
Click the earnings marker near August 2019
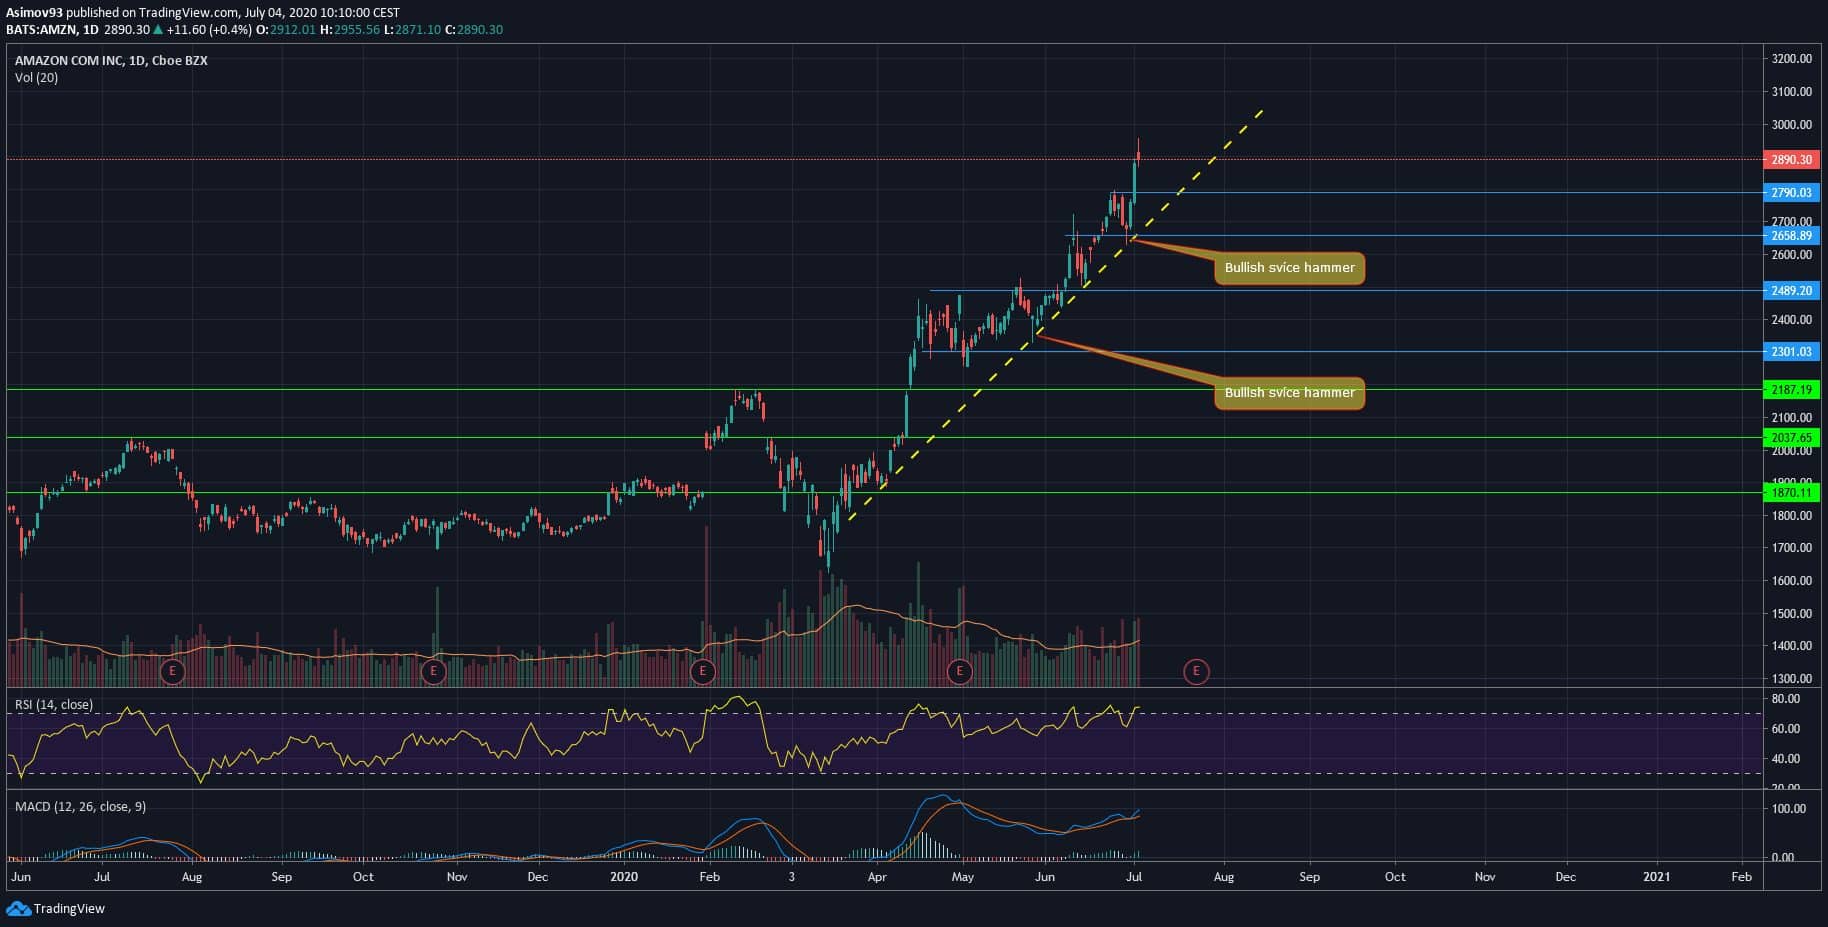coord(173,671)
